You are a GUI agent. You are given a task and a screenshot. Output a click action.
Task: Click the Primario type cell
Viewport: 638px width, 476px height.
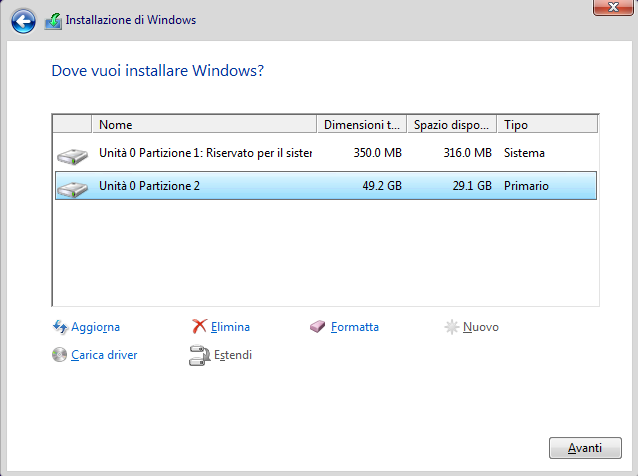tap(526, 186)
